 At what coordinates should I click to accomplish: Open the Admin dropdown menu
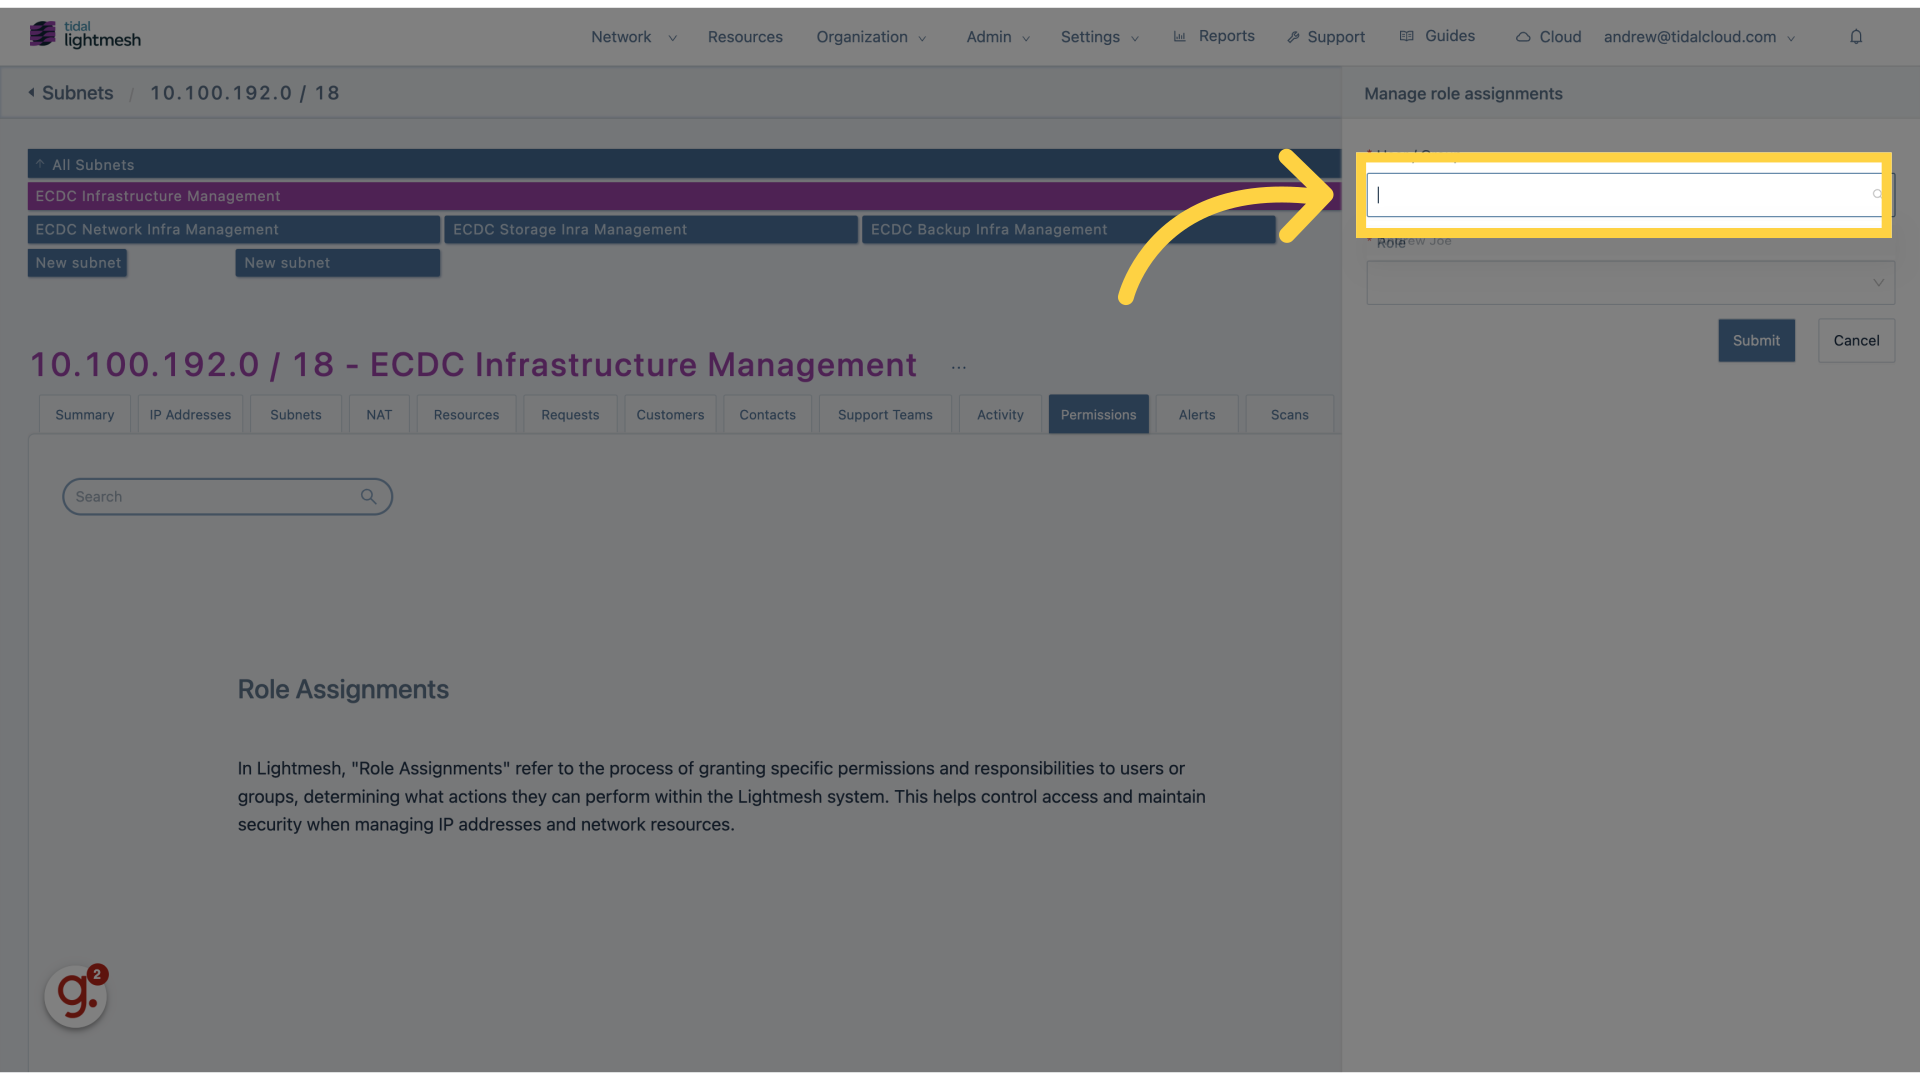tap(993, 36)
